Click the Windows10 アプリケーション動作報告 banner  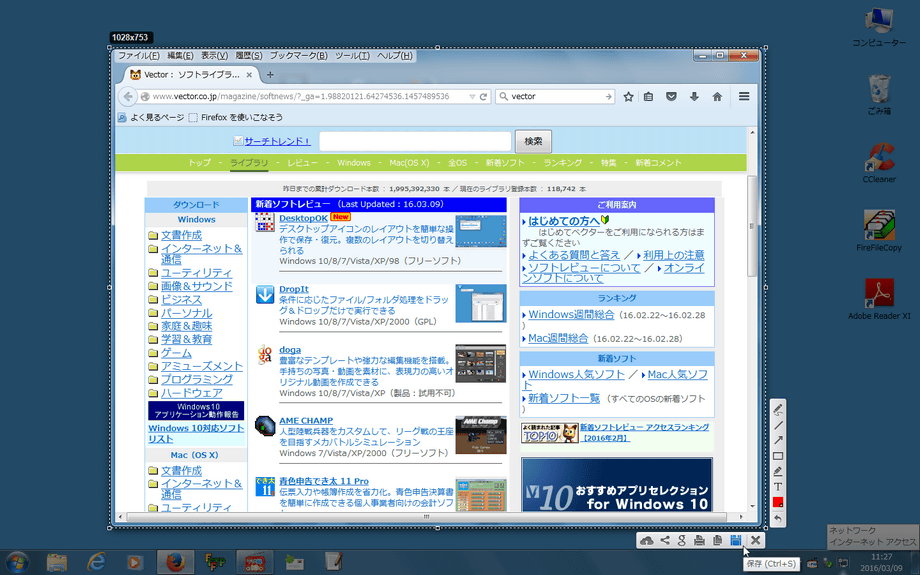coord(196,411)
